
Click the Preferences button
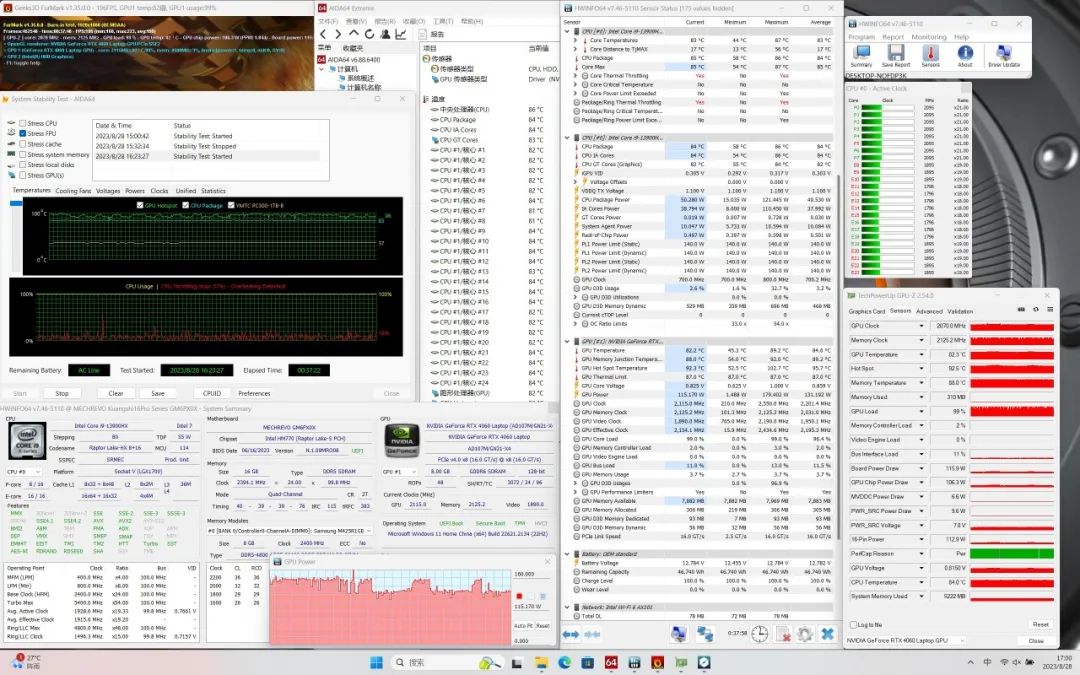(x=254, y=393)
